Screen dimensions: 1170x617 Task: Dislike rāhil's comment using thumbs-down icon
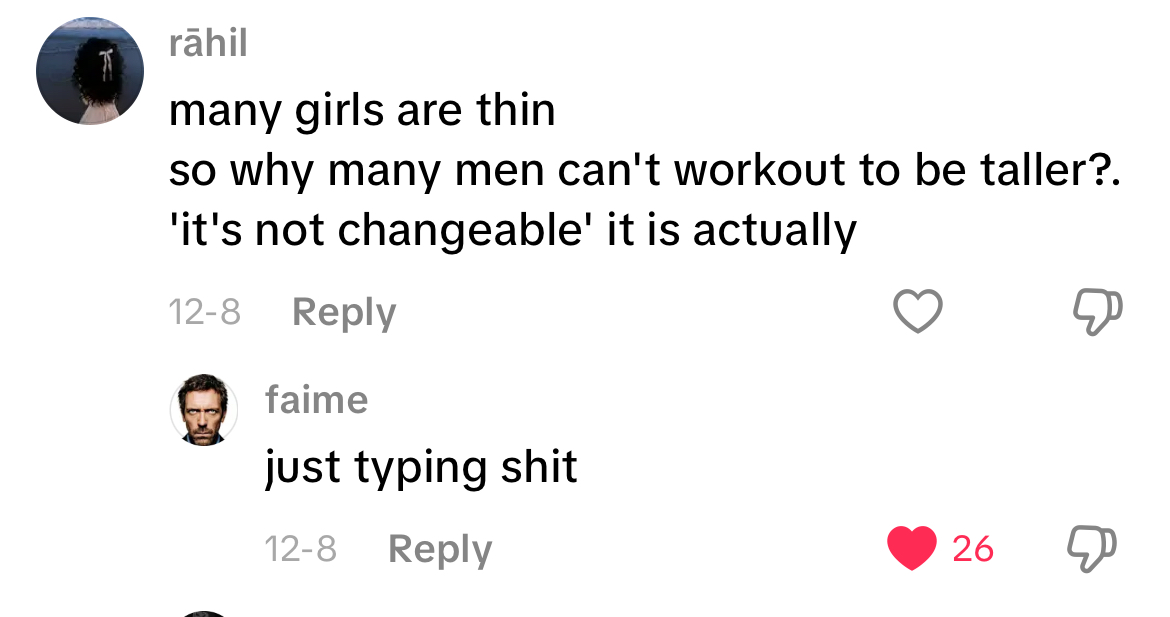click(x=1098, y=311)
